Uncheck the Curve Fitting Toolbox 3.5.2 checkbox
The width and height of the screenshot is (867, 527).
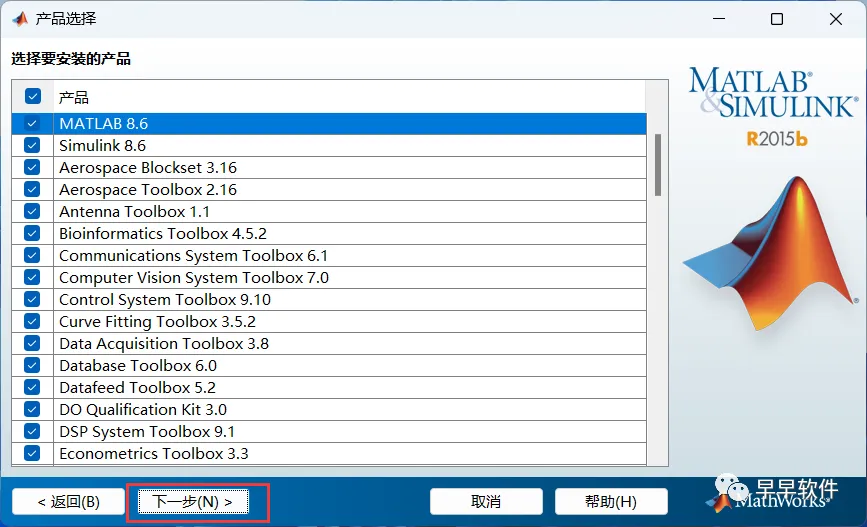[x=32, y=321]
